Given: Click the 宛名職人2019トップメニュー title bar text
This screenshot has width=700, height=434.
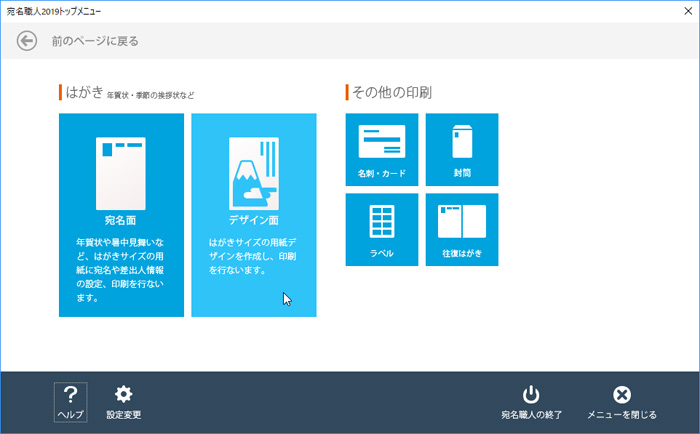Looking at the screenshot, I should [x=54, y=10].
